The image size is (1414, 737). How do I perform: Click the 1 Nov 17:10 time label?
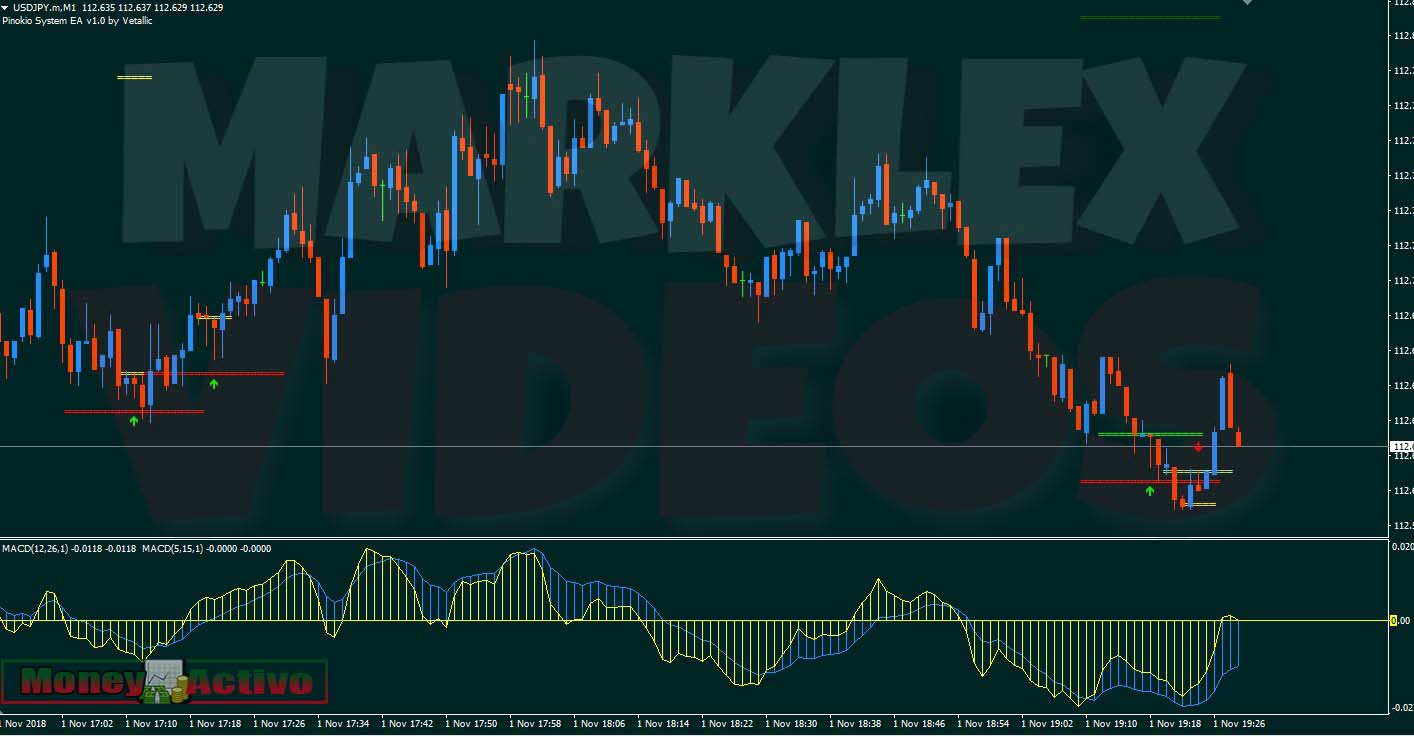coord(151,723)
